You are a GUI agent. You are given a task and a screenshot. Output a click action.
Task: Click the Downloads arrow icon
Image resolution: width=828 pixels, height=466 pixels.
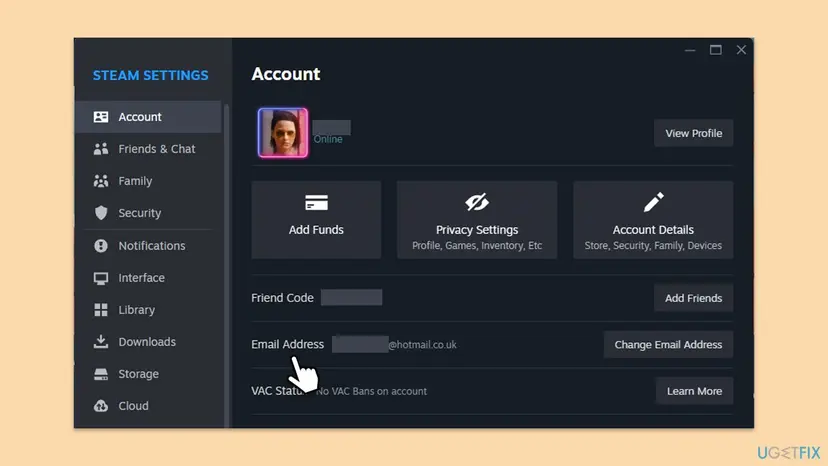[x=101, y=342]
